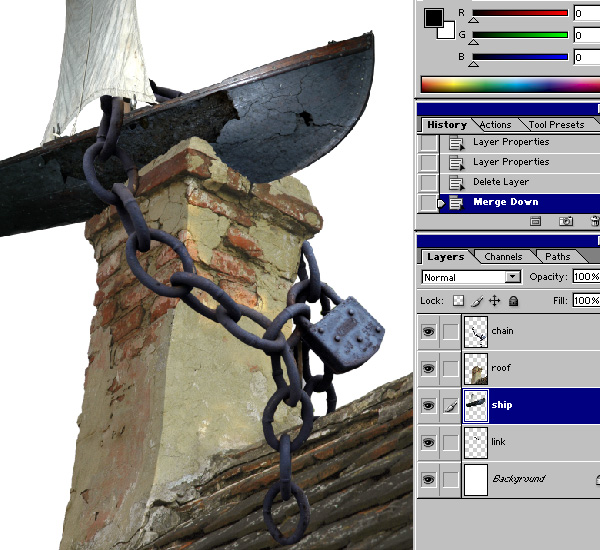Toggle lock all padlock icon

click(x=514, y=301)
